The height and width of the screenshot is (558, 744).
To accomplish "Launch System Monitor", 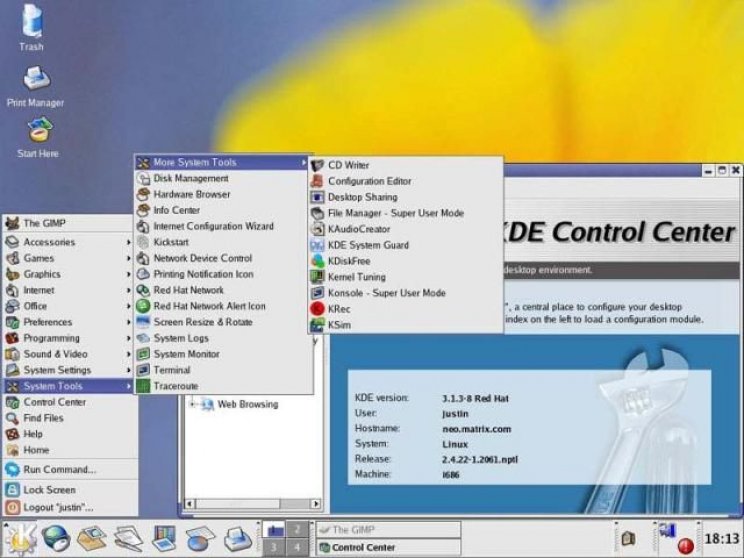I will [x=223, y=354].
